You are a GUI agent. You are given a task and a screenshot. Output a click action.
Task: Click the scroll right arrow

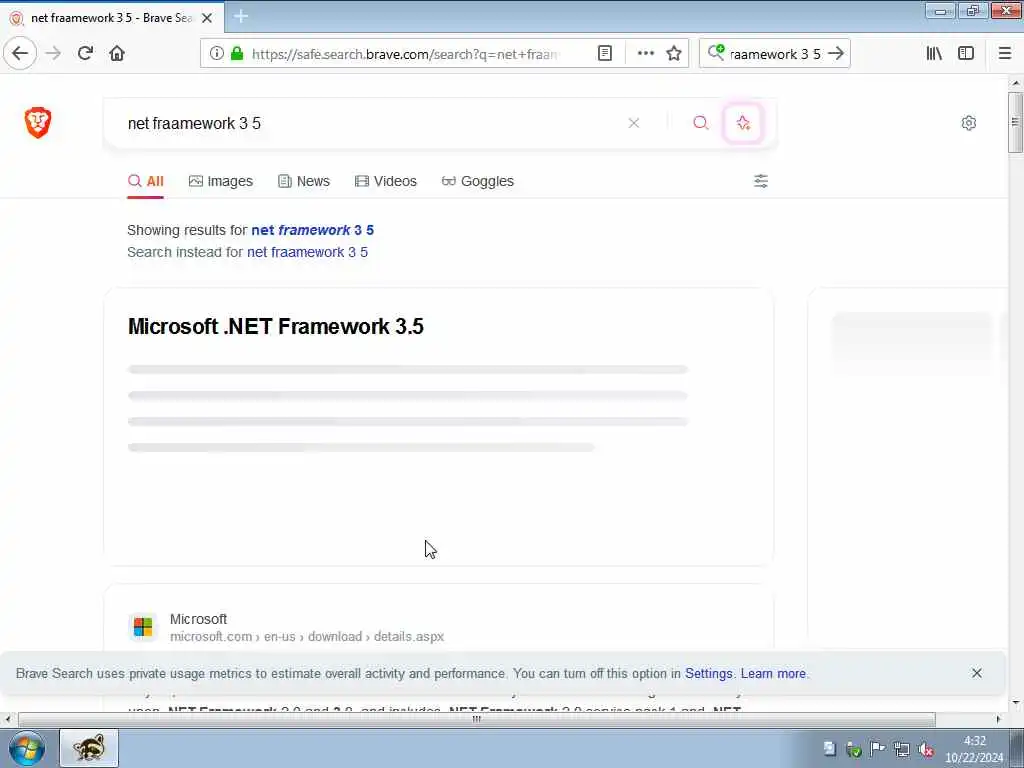coord(999,719)
